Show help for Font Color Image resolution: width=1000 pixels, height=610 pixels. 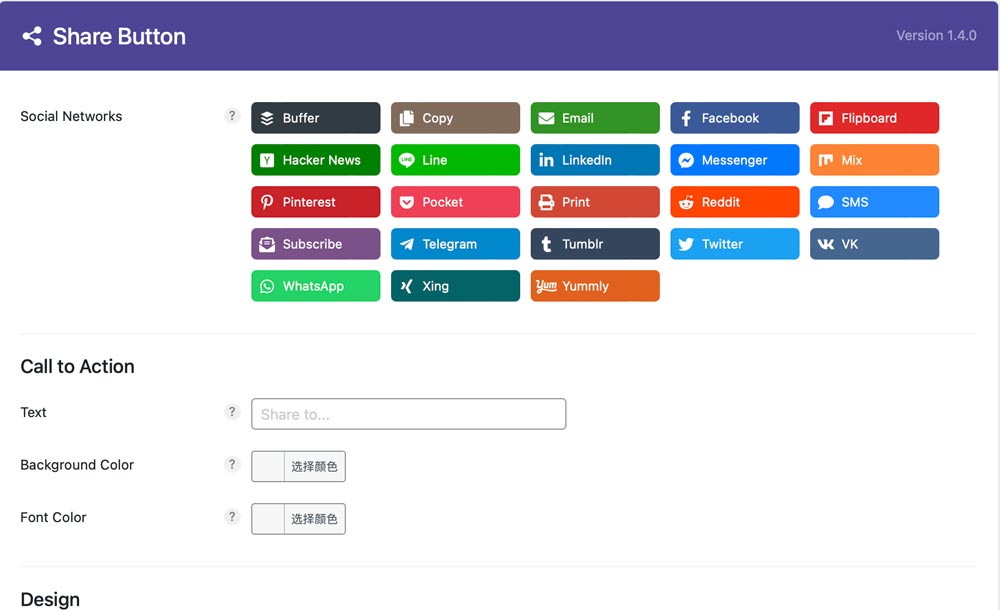tap(232, 516)
